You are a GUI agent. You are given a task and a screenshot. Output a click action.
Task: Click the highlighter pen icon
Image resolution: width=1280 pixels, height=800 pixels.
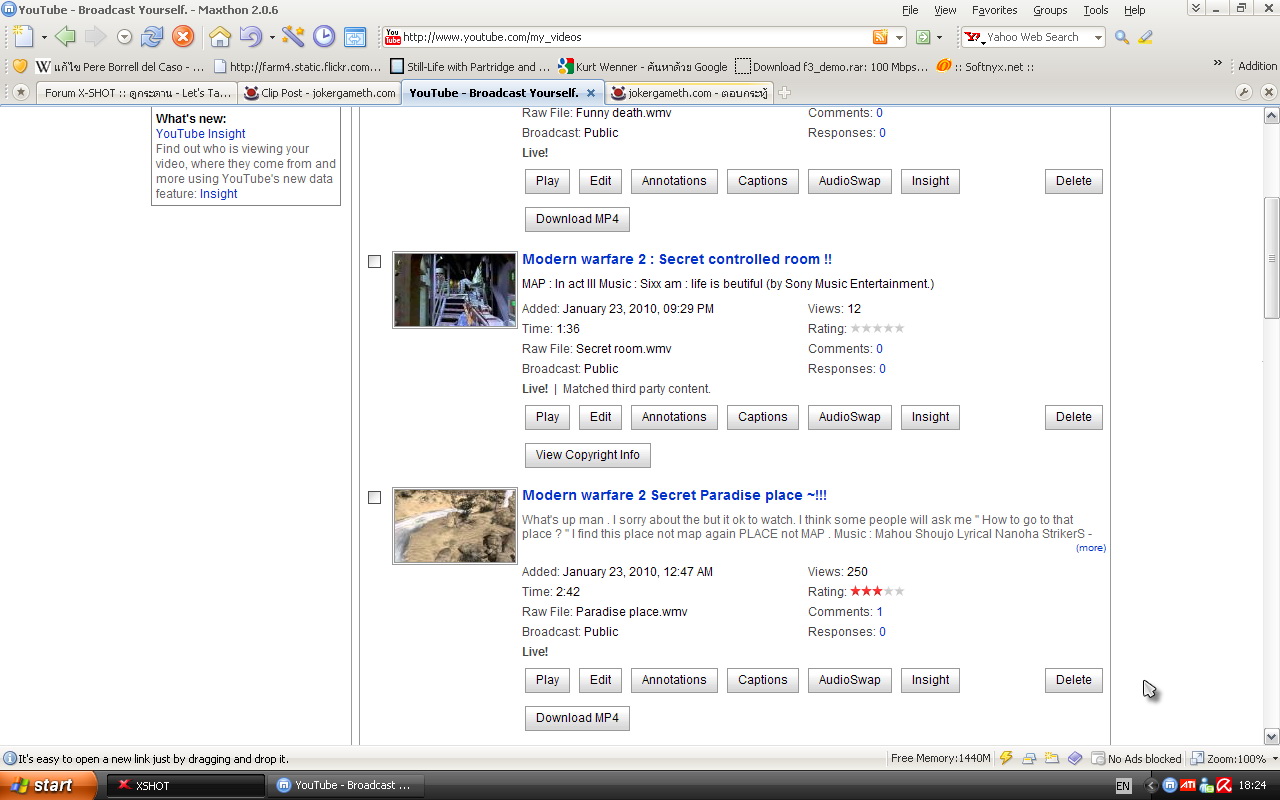1146,37
